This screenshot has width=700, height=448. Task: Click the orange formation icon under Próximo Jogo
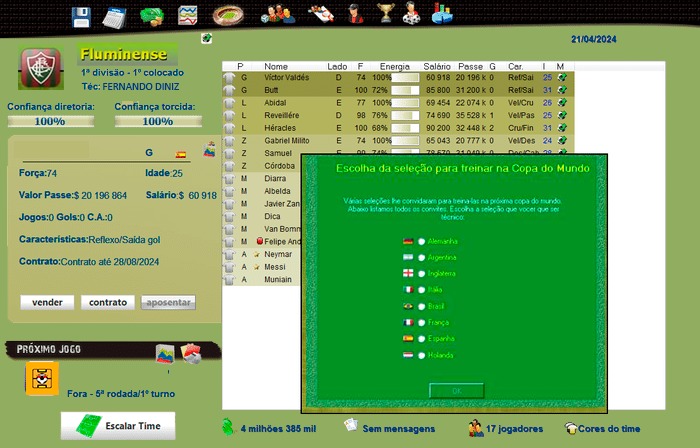point(42,378)
